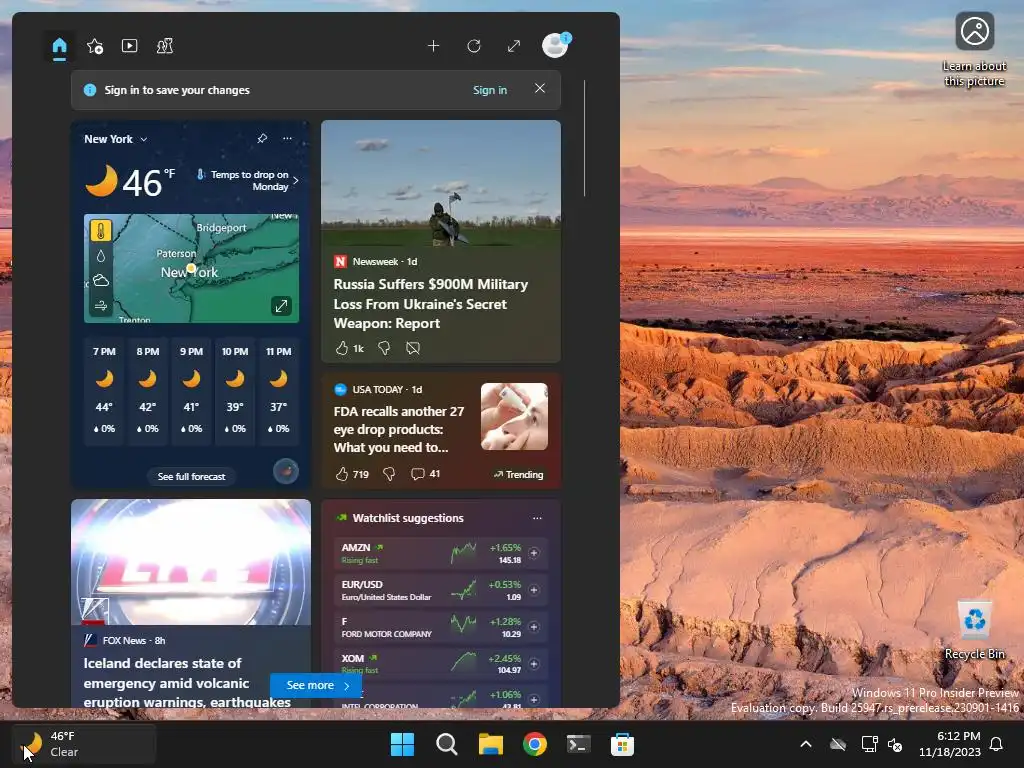Add XOM to watchlist
The image size is (1024, 768).
[x=534, y=664]
